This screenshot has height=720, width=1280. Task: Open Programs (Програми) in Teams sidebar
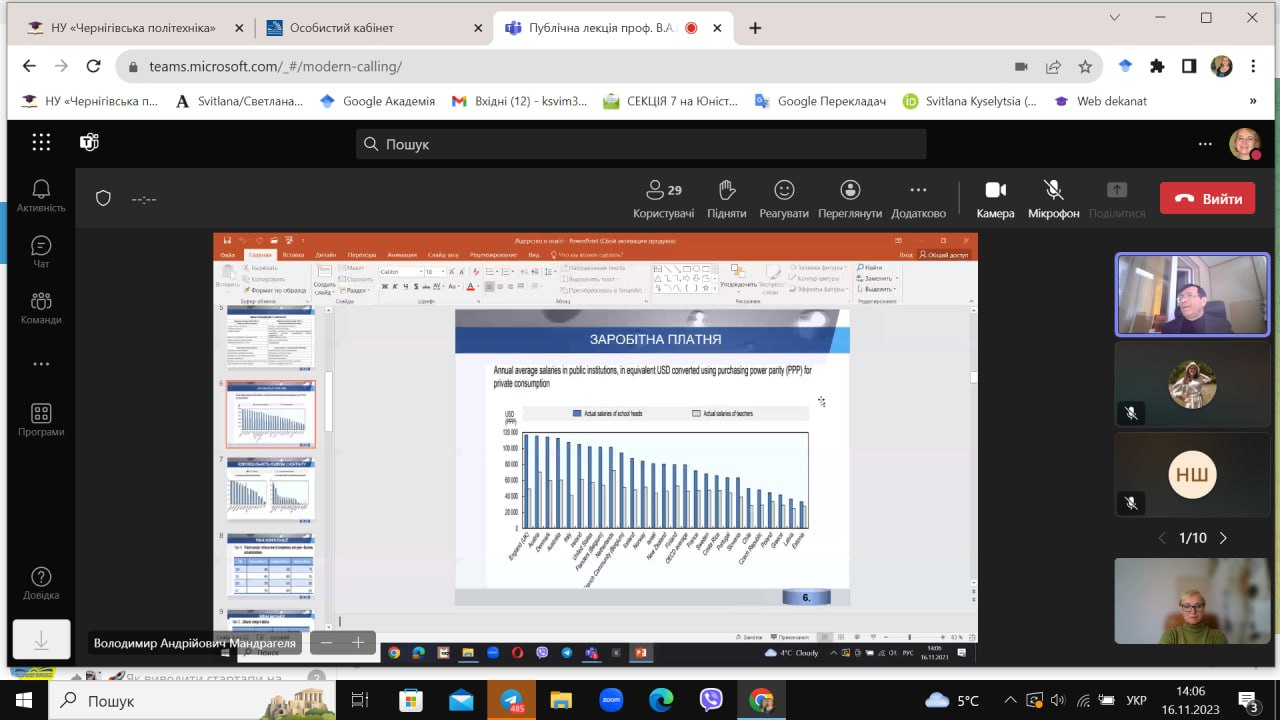click(x=41, y=420)
